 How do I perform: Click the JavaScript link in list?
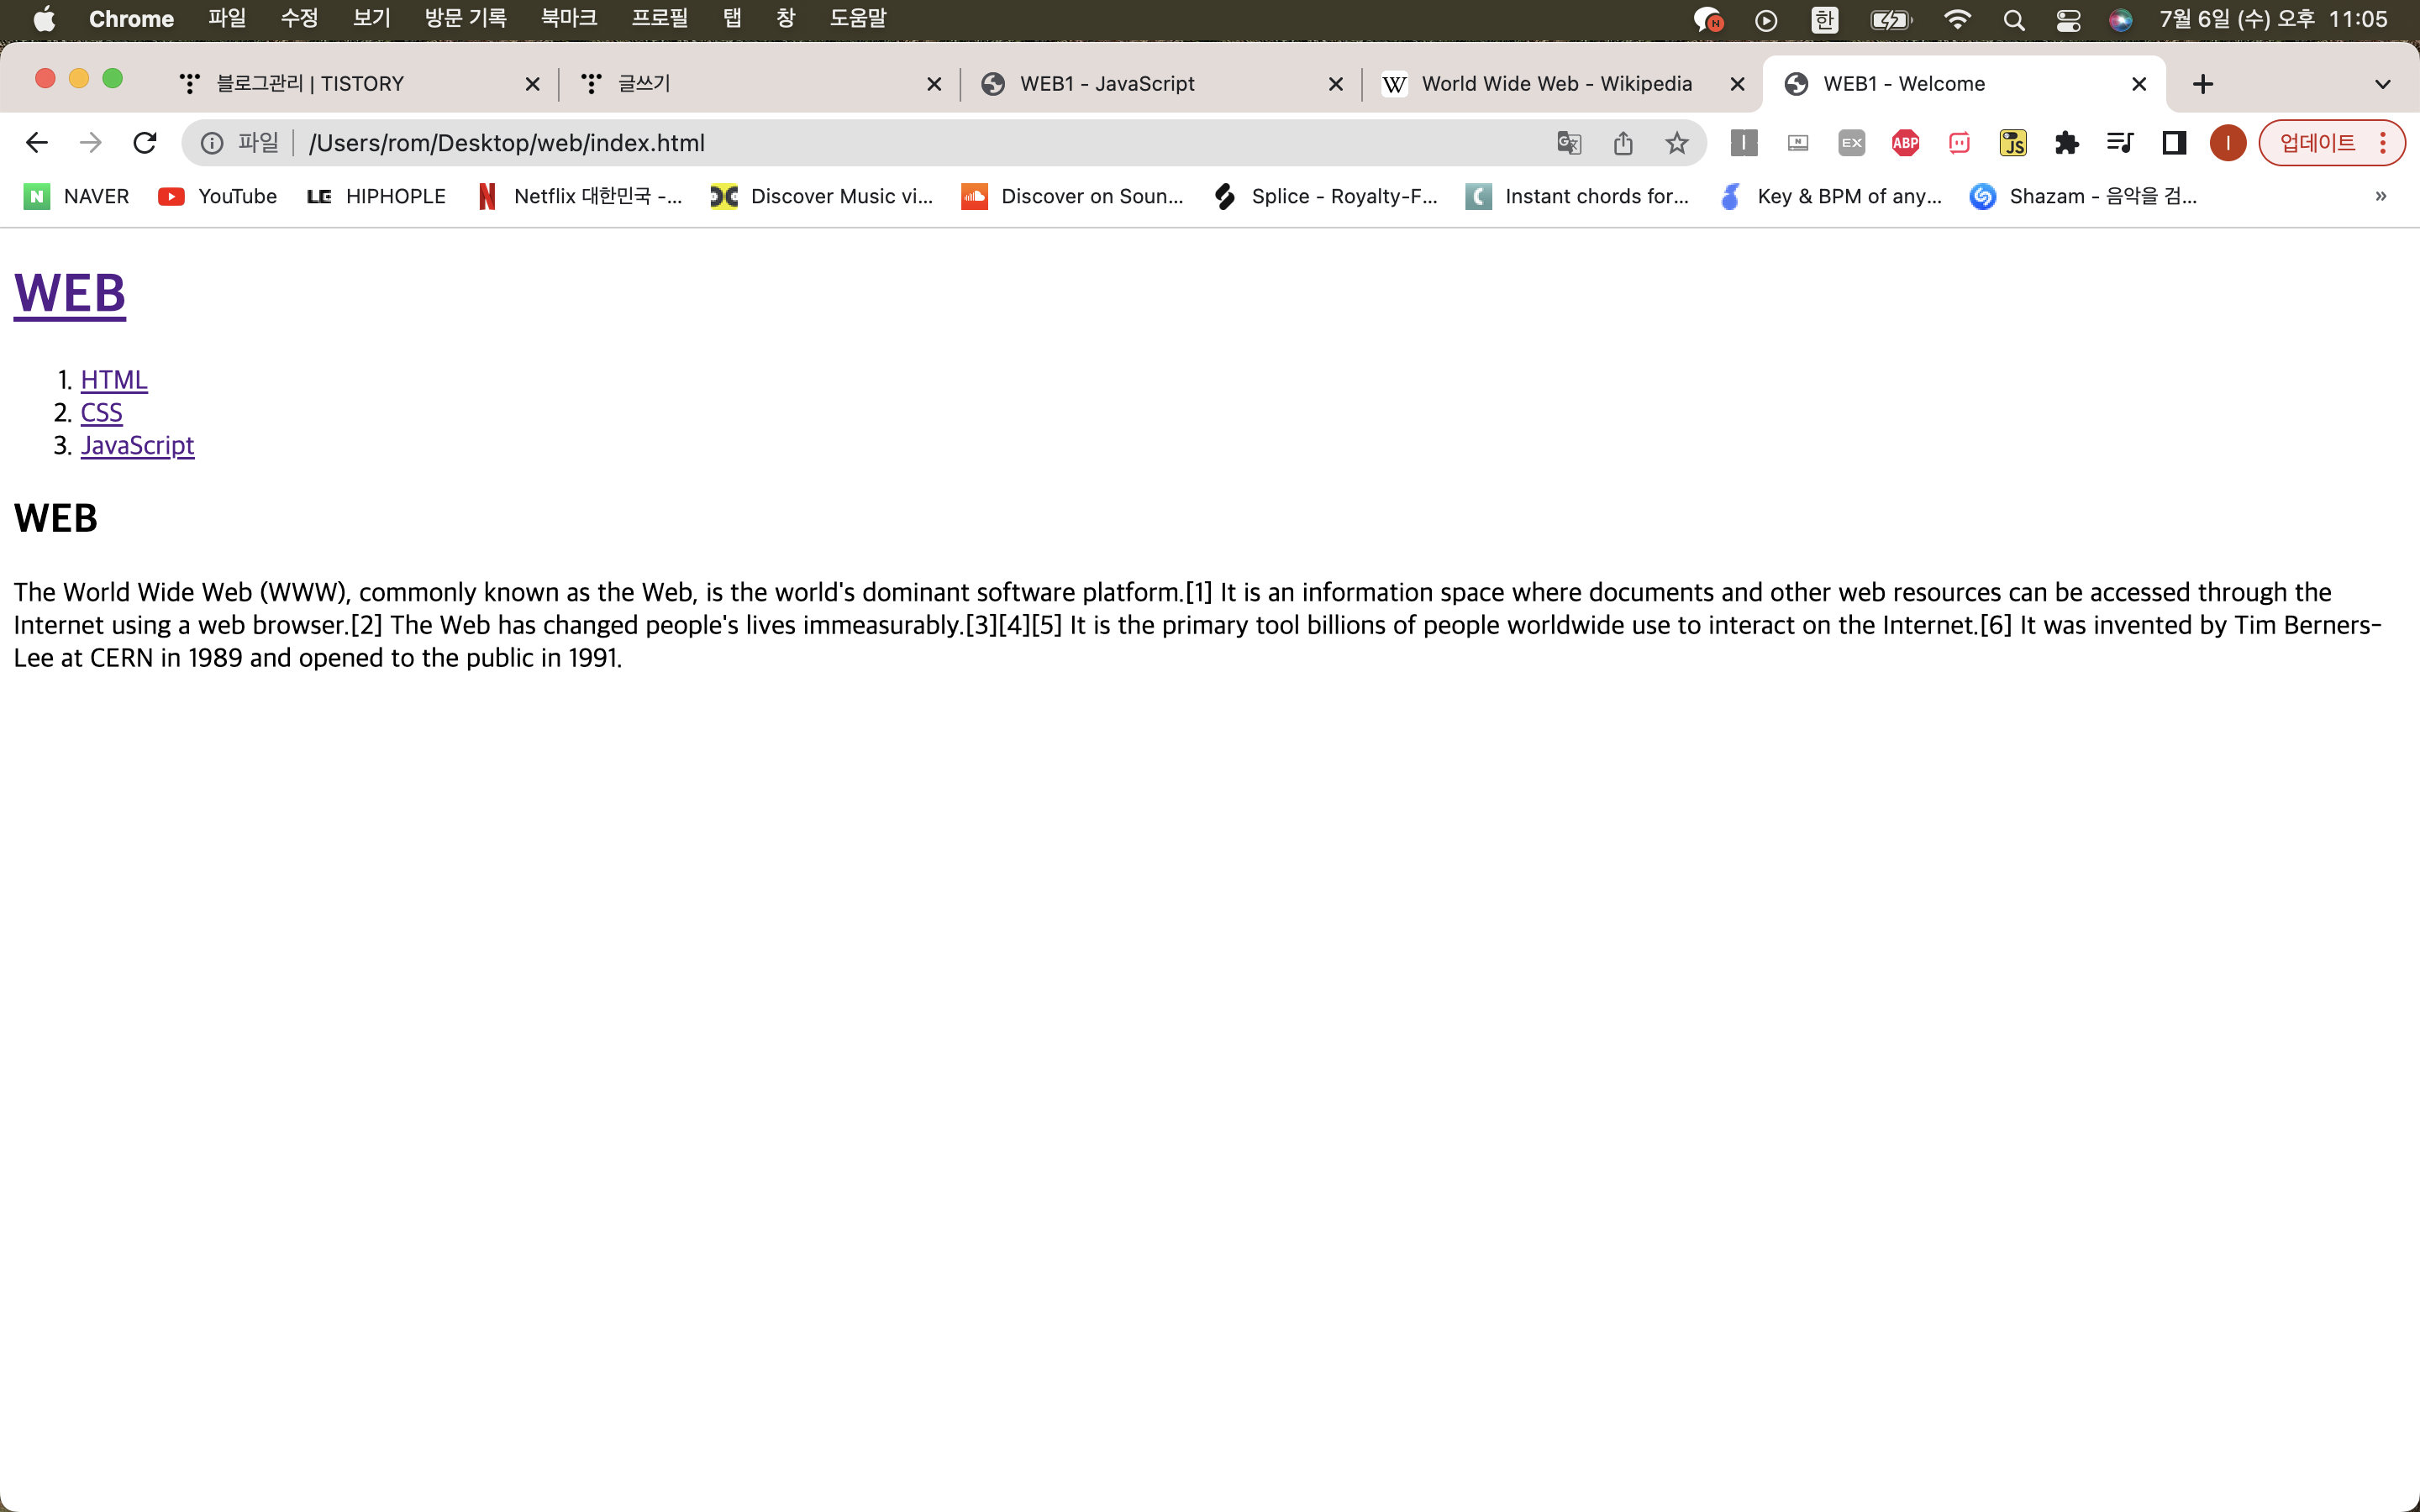coord(137,445)
